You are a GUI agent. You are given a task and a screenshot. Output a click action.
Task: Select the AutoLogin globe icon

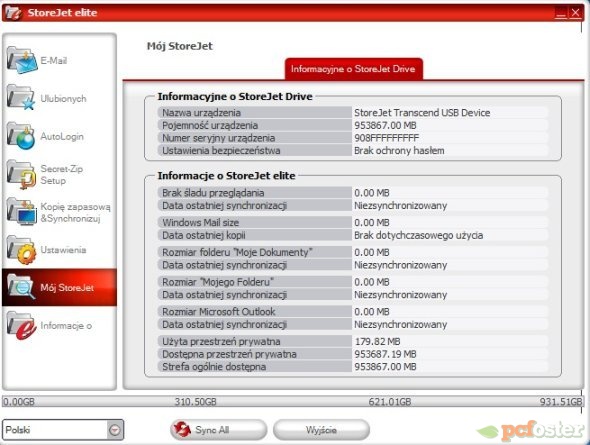(x=21, y=136)
